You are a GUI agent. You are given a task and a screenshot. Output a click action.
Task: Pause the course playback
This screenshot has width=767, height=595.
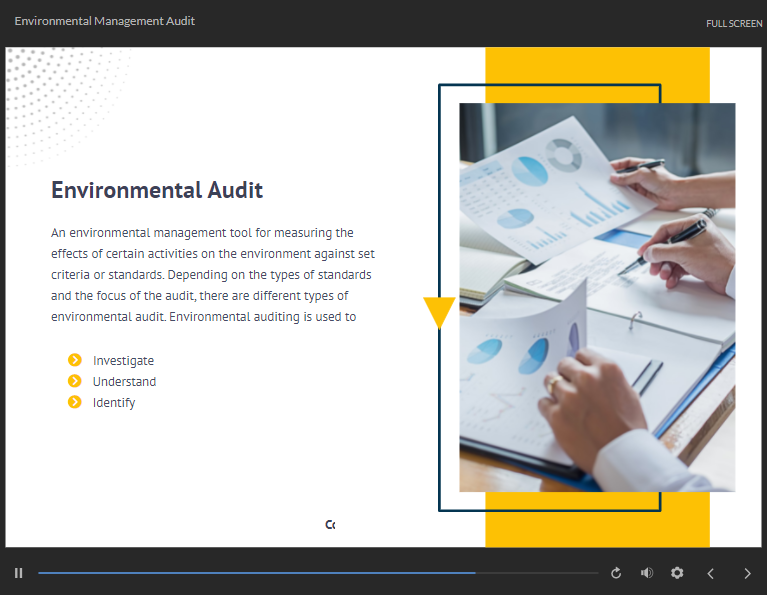click(19, 573)
